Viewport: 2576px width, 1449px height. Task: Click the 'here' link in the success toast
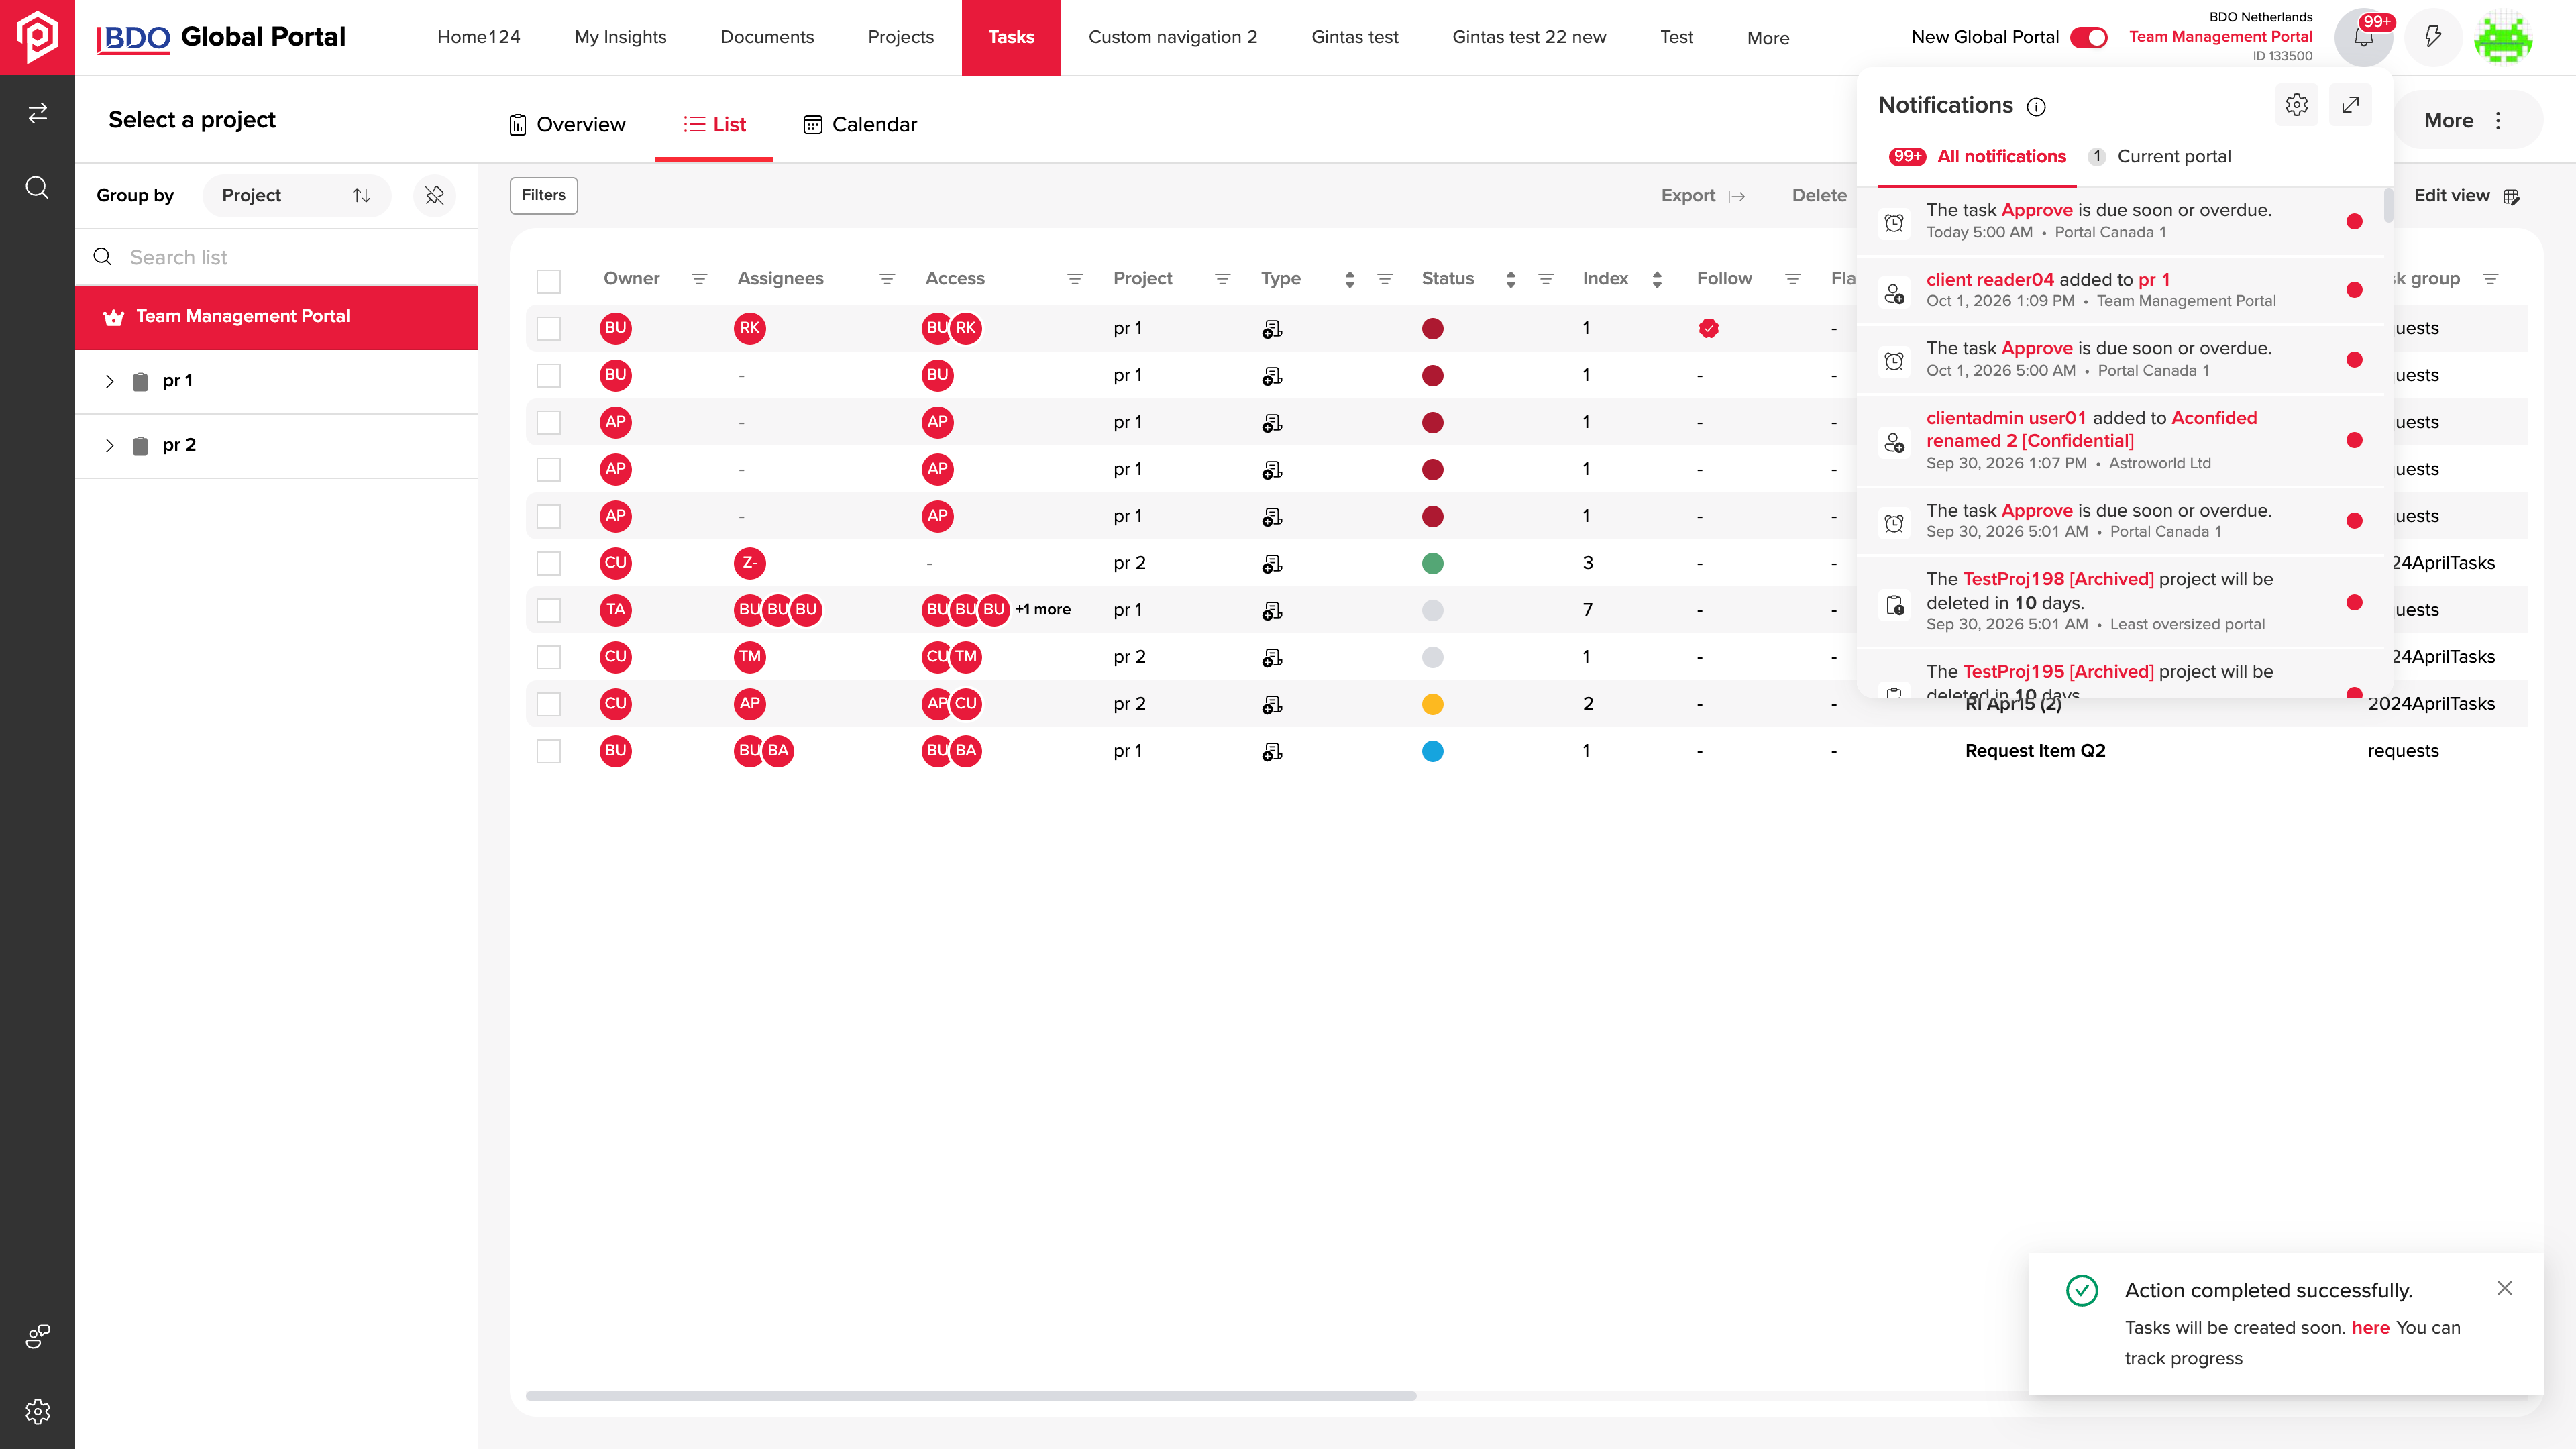[x=2370, y=1327]
